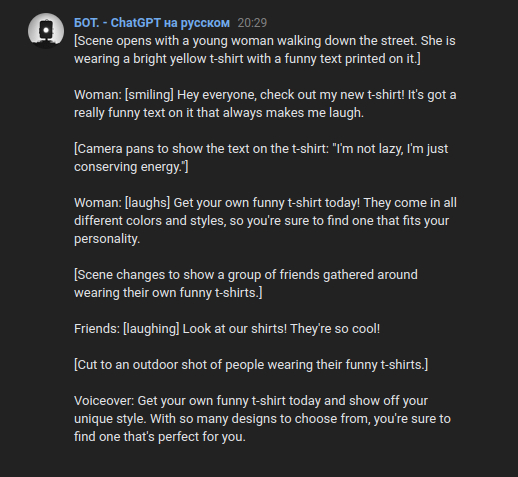Open the bot's robot avatar profile picture
Image resolution: width=518 pixels, height=477 pixels.
coord(46,31)
